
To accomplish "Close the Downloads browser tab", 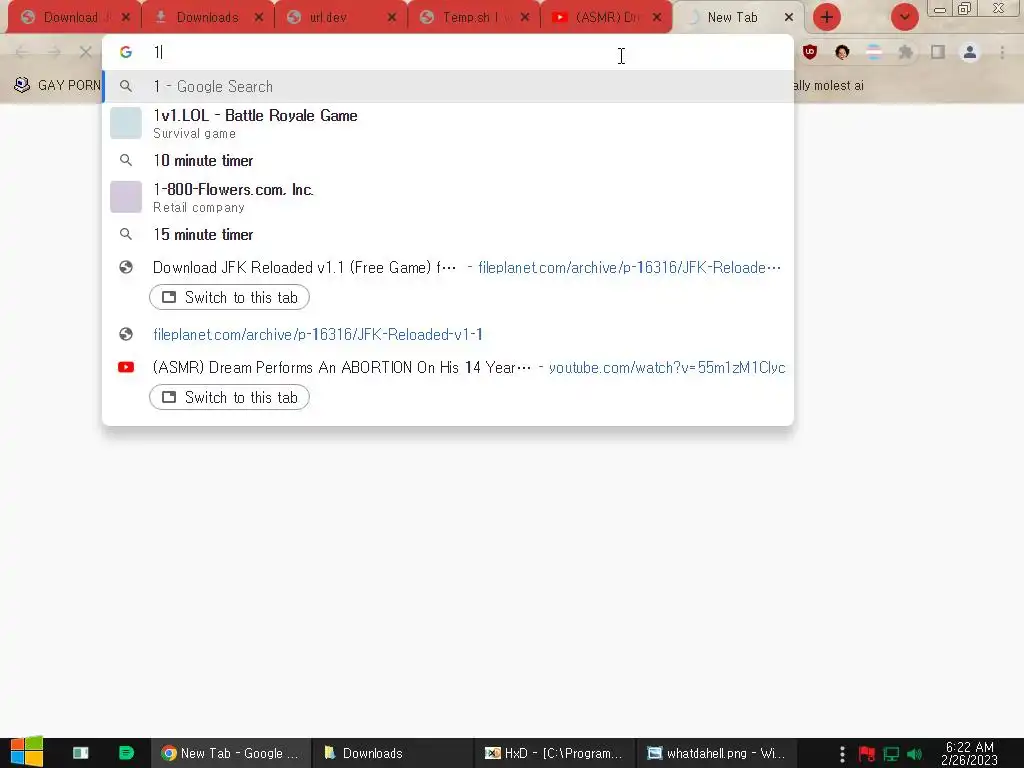I will click(259, 18).
